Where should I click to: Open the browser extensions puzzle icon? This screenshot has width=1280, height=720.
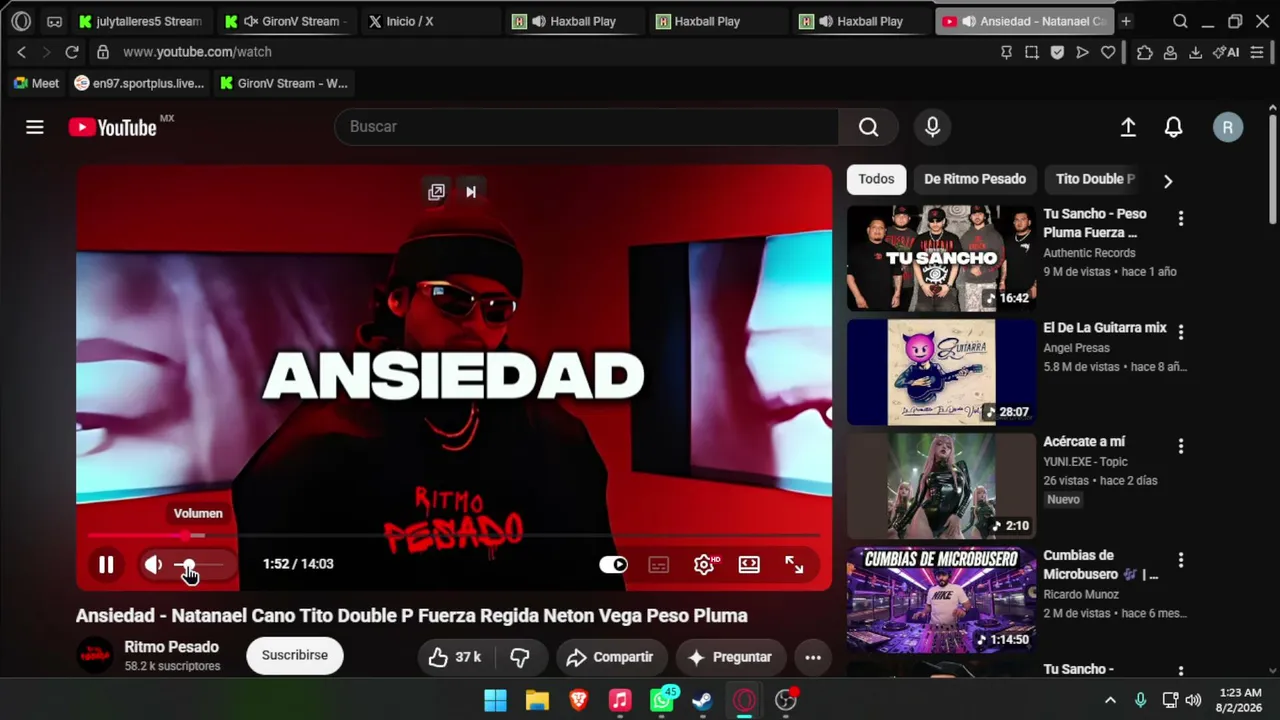coord(1145,52)
